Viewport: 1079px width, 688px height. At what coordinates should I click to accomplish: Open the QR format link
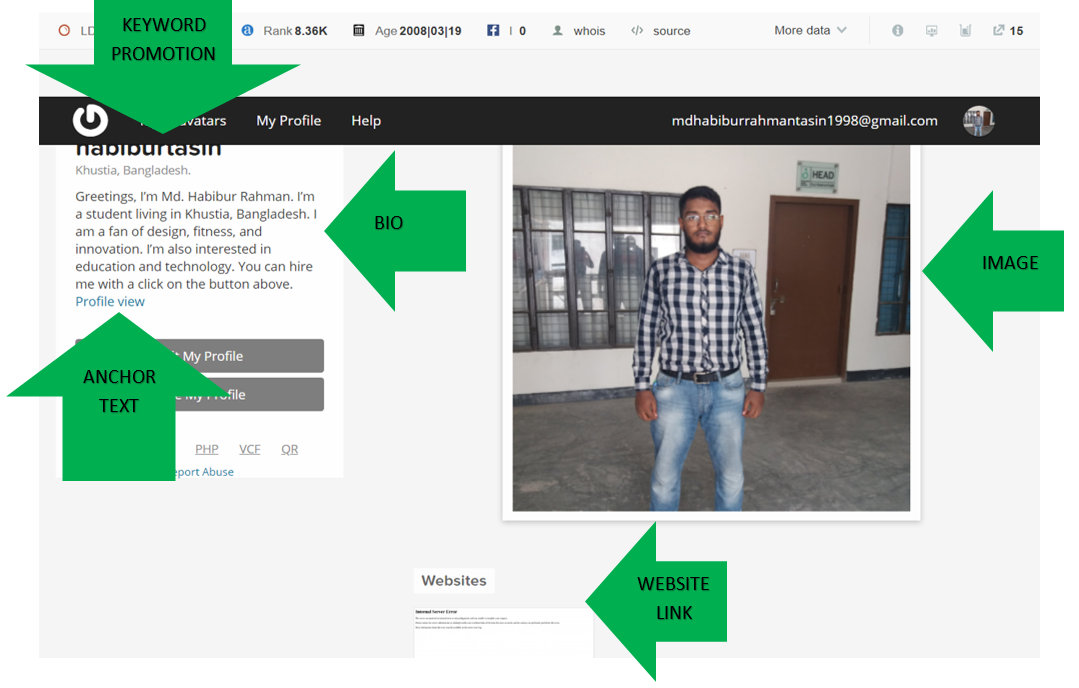290,449
